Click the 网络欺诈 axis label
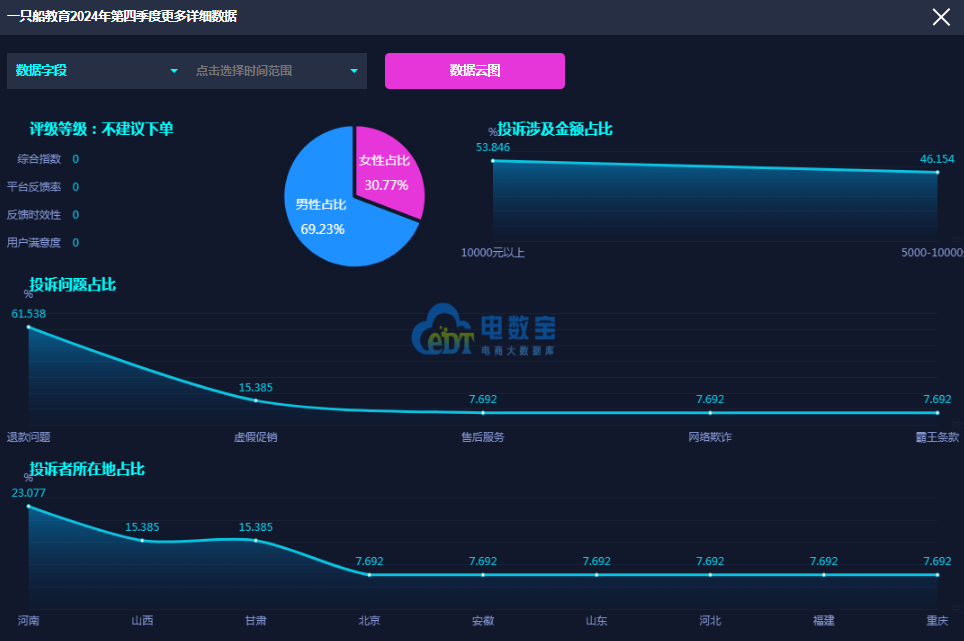The height and width of the screenshot is (641, 964). tap(710, 437)
